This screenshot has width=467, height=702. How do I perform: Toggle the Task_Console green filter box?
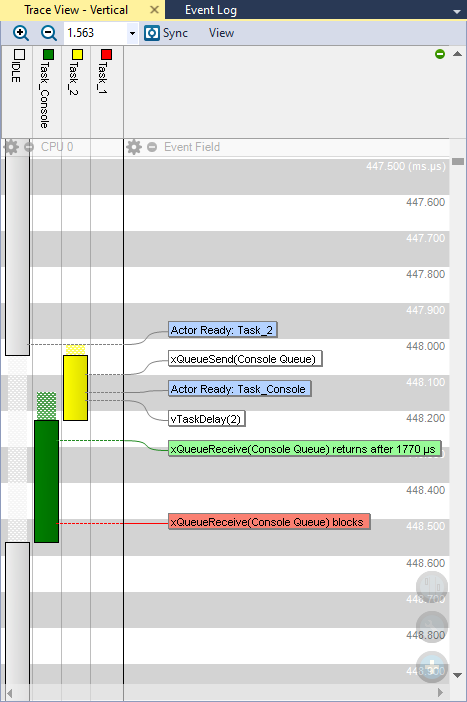48,55
